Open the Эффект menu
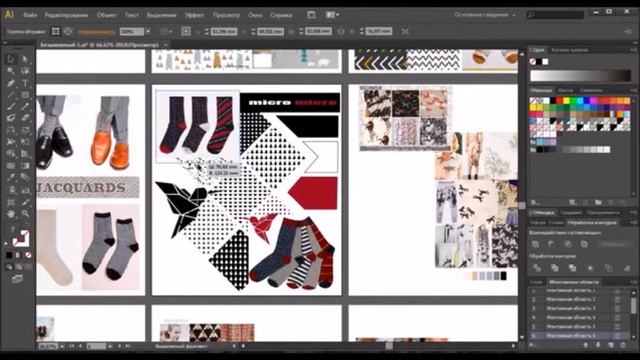Image resolution: width=640 pixels, height=360 pixels. pos(194,15)
